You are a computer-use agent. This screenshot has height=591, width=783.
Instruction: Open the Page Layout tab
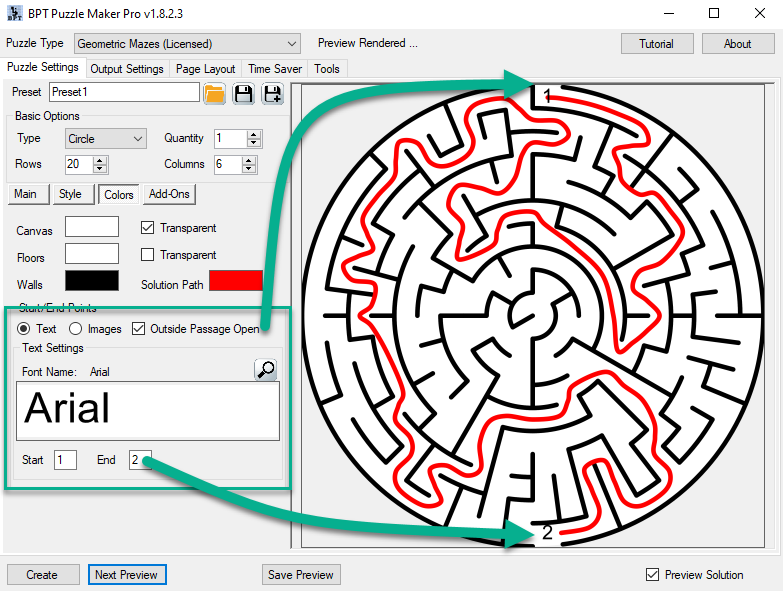(205, 69)
